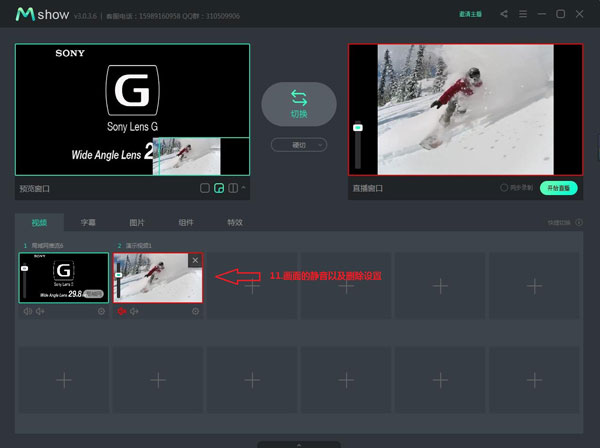
Task: Expand more layouts caret under preview window
Action: 243,187
